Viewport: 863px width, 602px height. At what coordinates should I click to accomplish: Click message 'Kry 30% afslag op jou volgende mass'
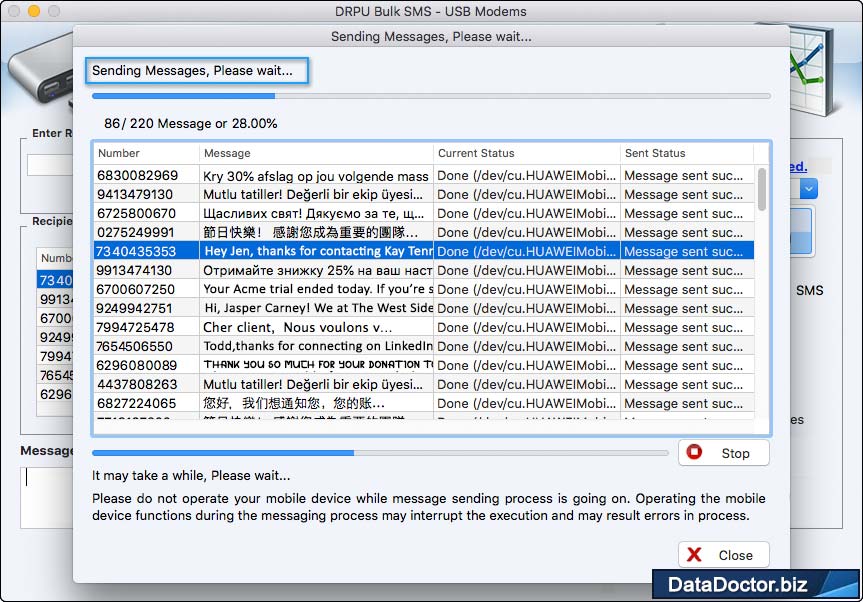[x=316, y=176]
